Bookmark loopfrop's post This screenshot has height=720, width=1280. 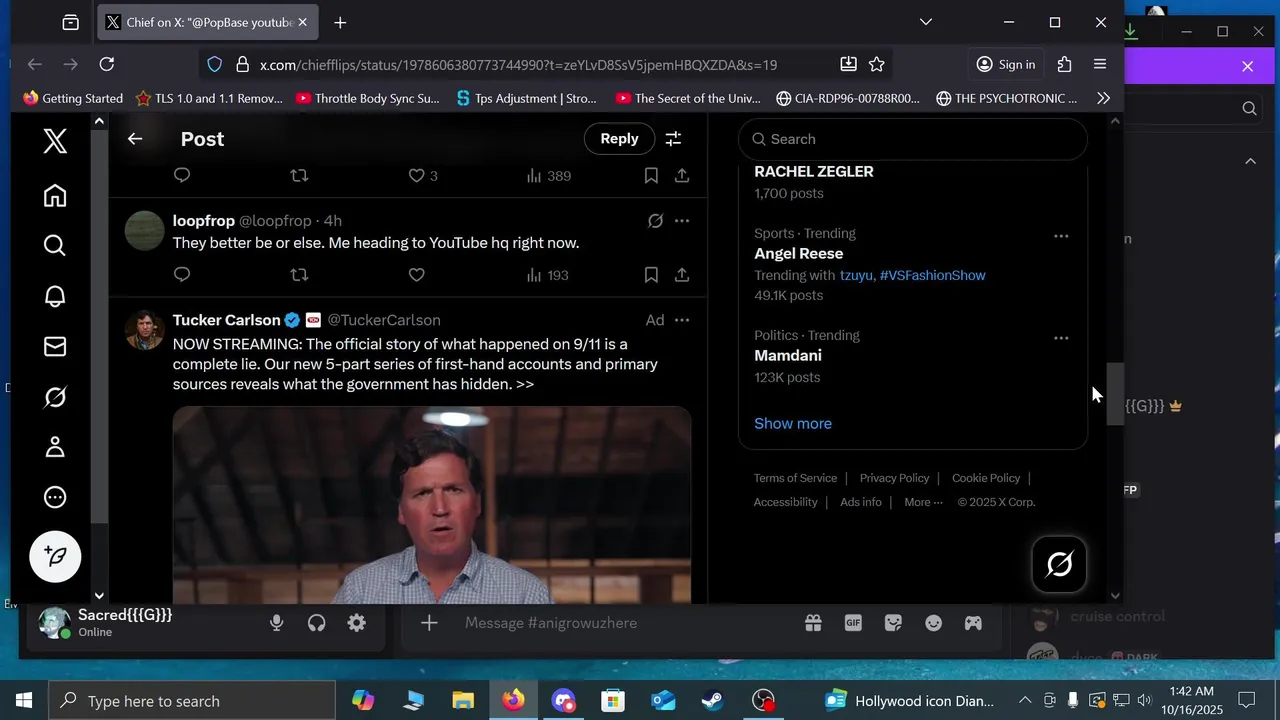[651, 275]
